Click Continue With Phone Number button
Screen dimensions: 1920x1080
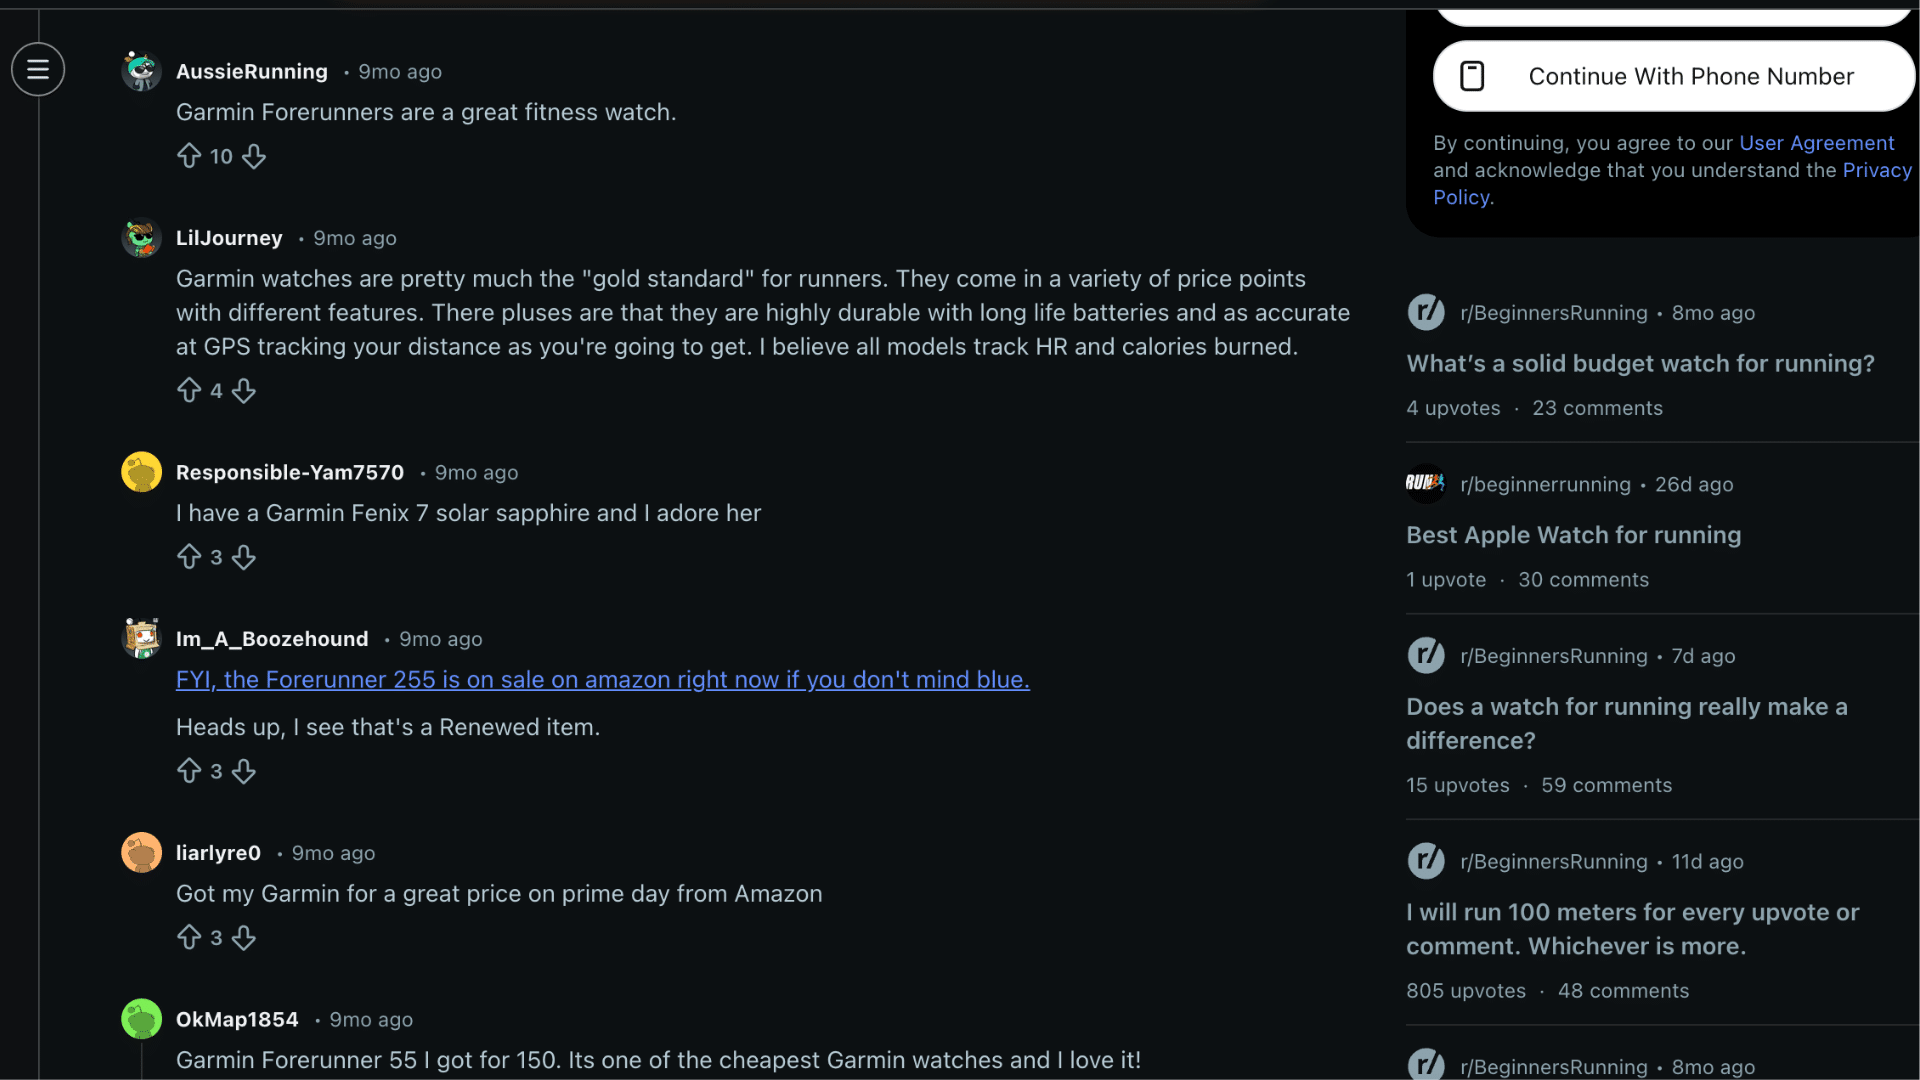click(1673, 76)
